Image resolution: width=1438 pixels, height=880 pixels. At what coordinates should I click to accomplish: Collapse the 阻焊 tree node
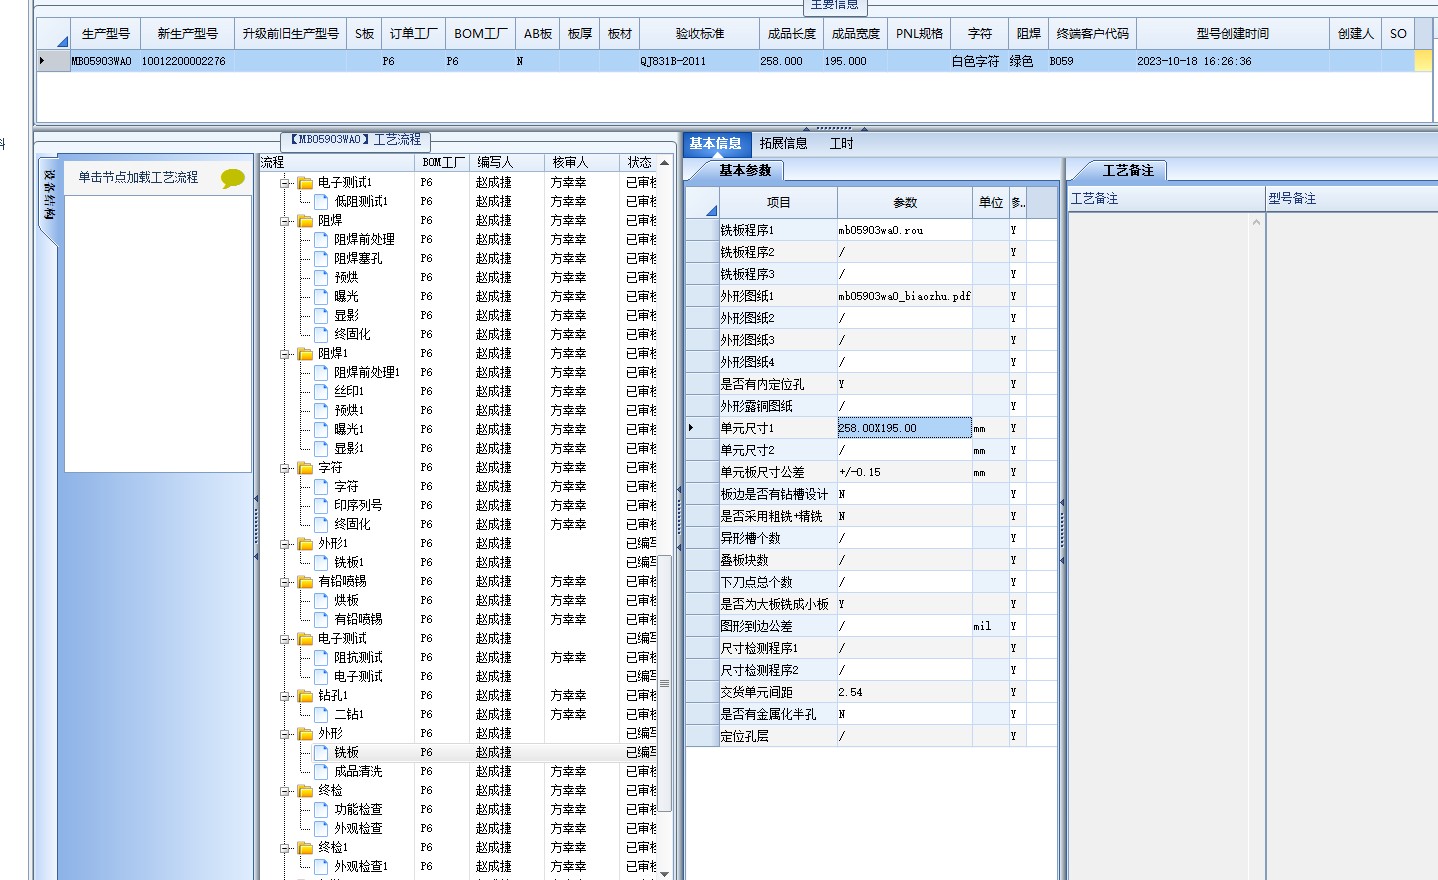pyautogui.click(x=285, y=221)
